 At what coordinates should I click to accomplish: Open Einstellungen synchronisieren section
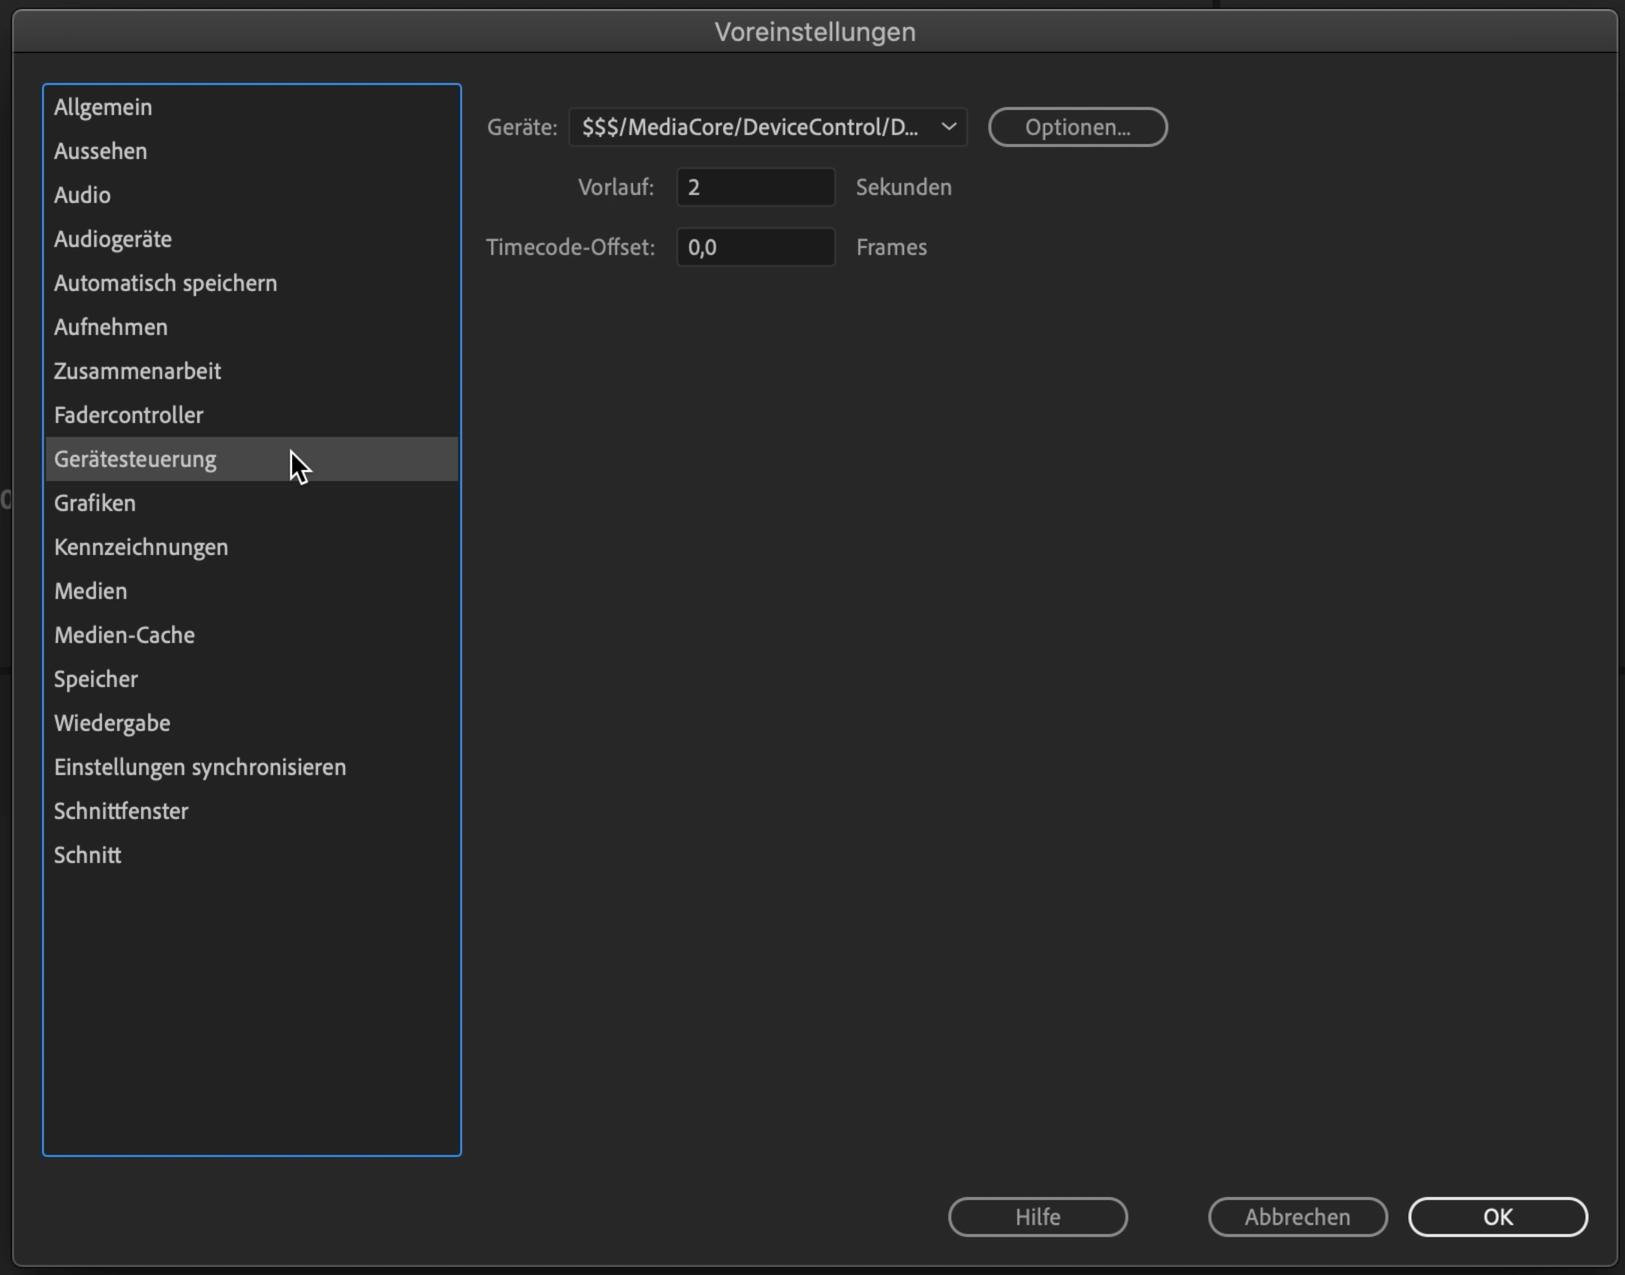[200, 767]
